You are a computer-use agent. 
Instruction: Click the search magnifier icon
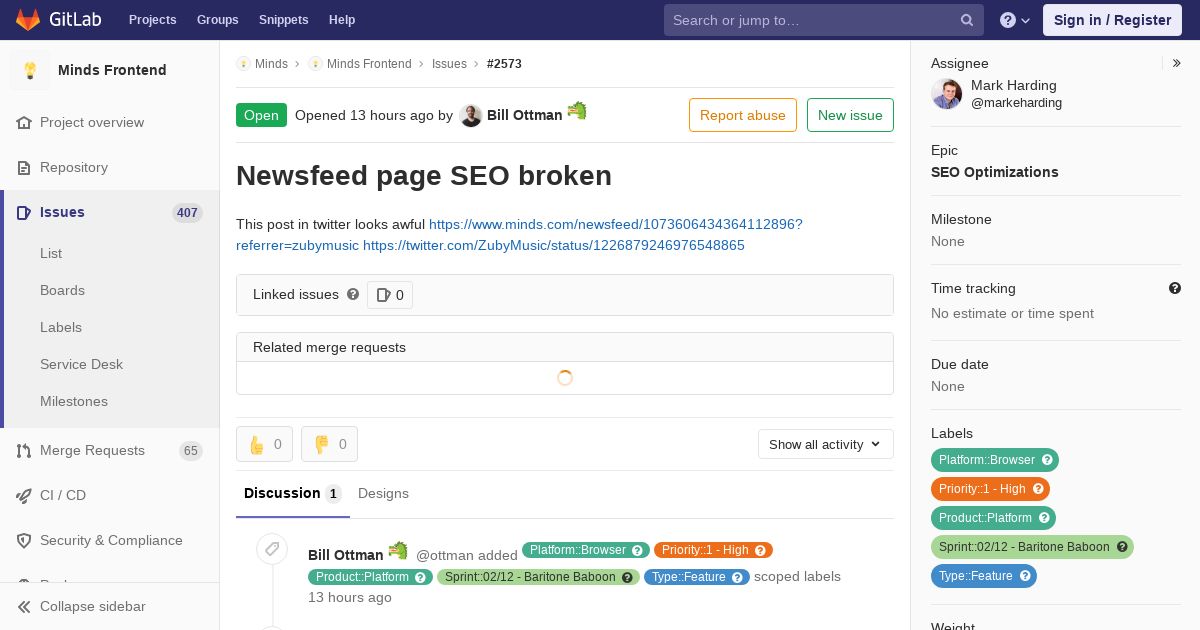[x=967, y=20]
